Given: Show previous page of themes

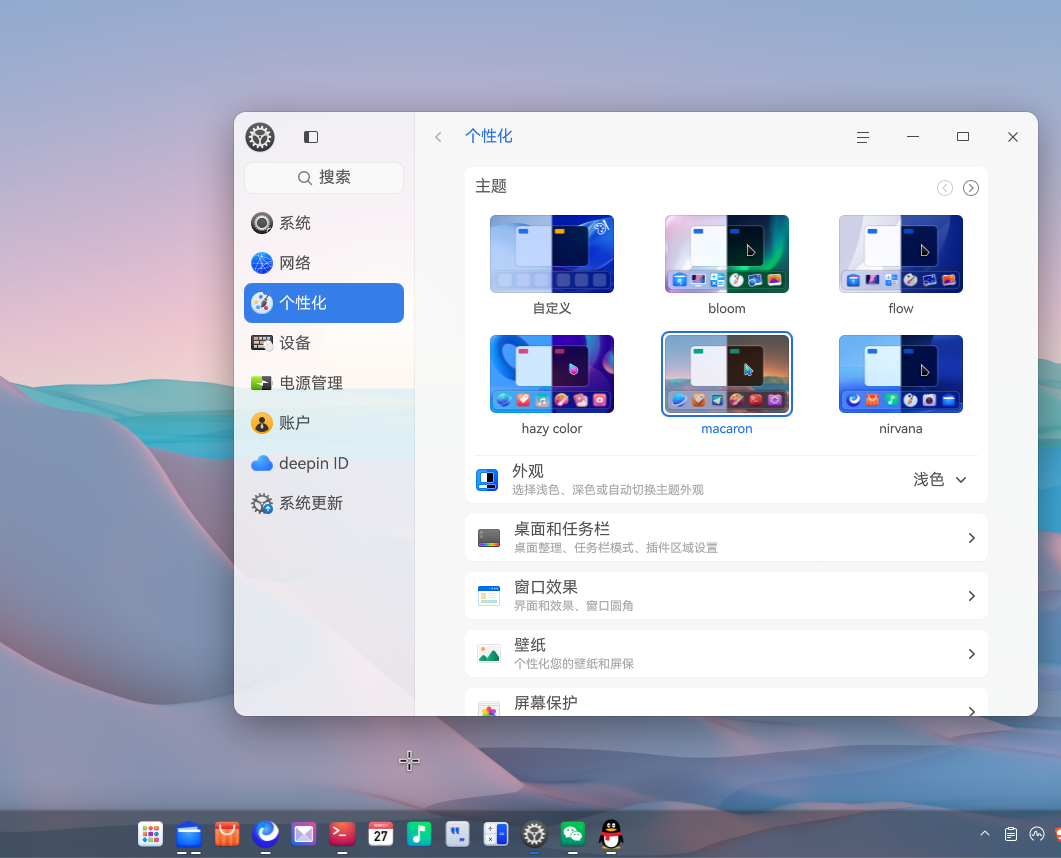Looking at the screenshot, I should pyautogui.click(x=945, y=187).
